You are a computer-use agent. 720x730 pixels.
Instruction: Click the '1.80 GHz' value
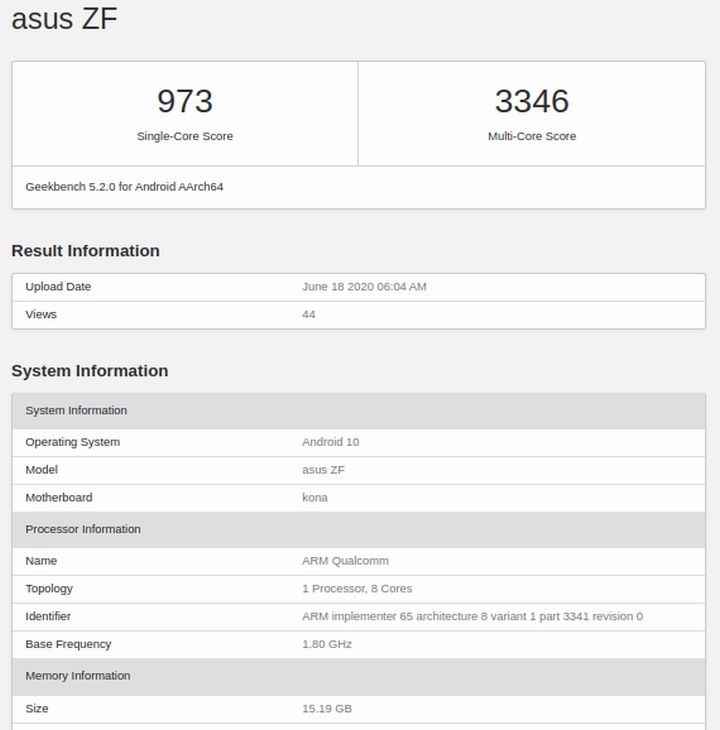[327, 644]
